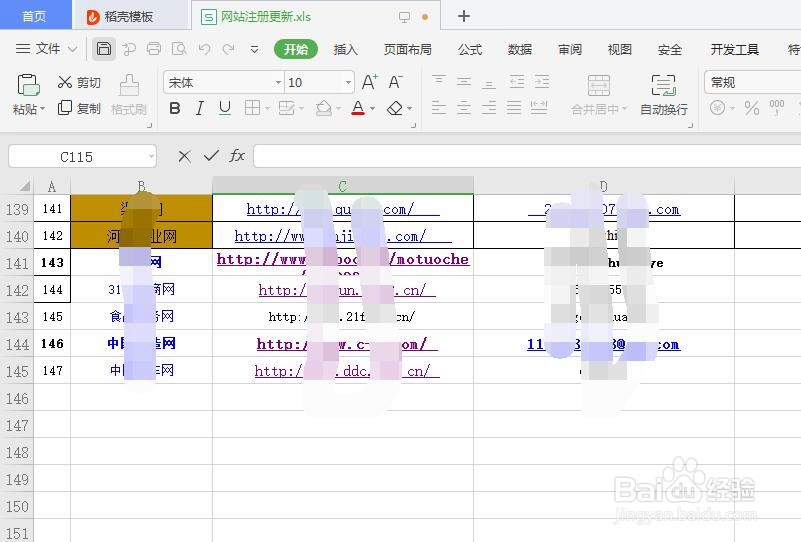Viewport: 801px width, 542px height.
Task: Go to the 首页 home tab
Action: click(35, 16)
